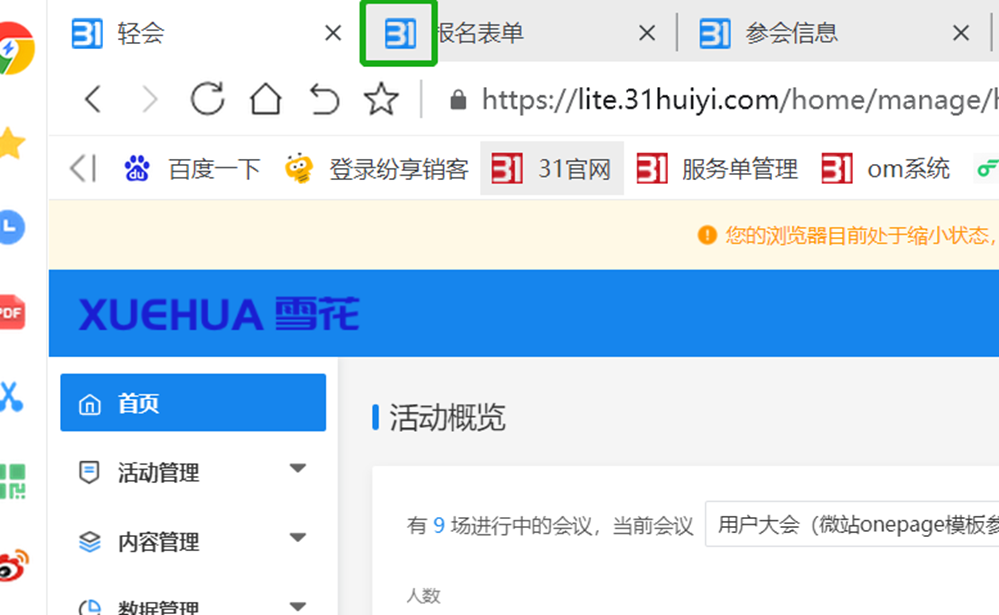
Task: Click the undo restore-tab arrow icon
Action: [324, 99]
